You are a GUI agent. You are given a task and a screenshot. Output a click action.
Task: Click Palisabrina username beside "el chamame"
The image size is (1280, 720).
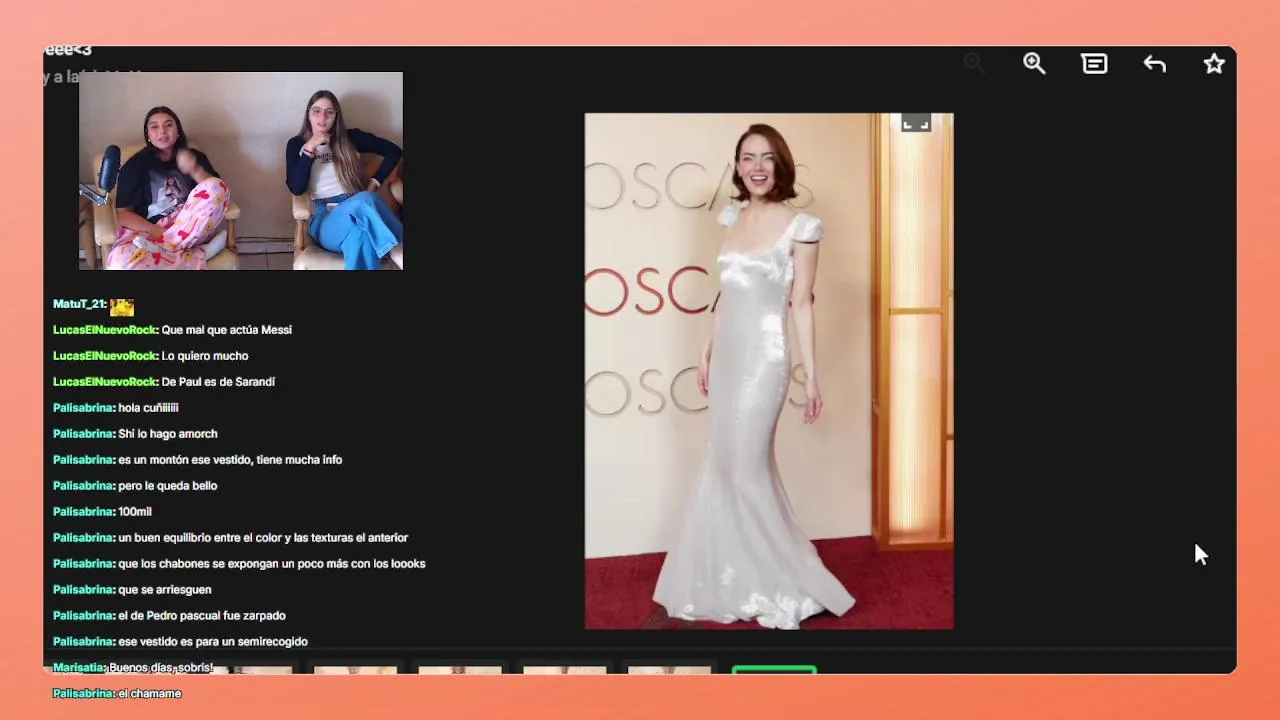click(84, 694)
